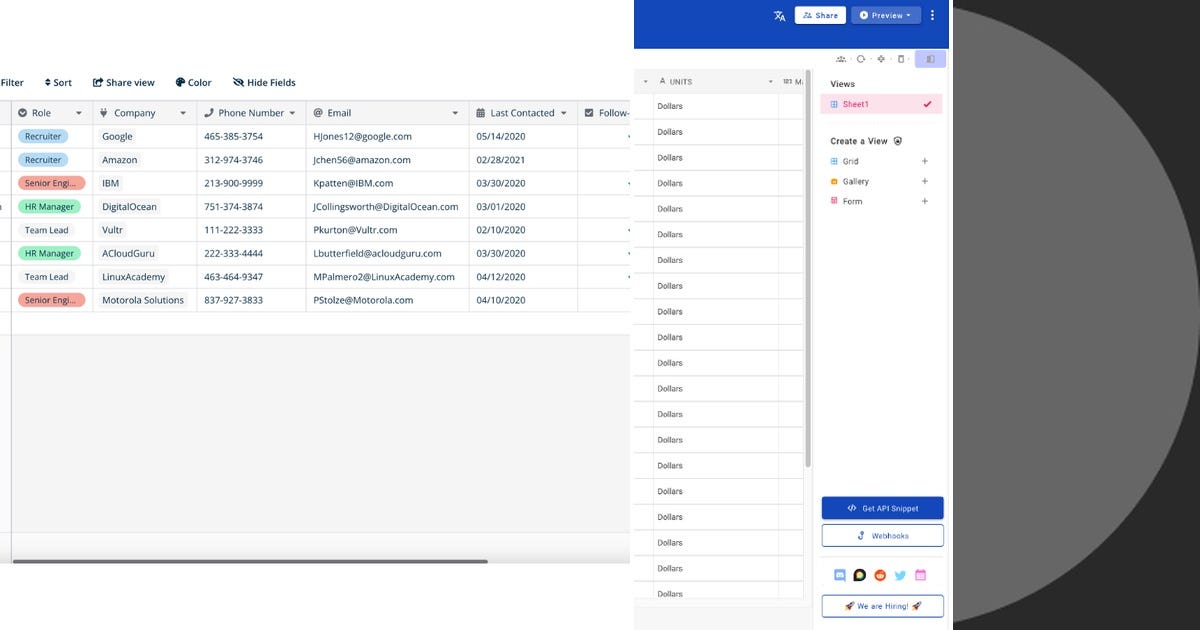The height and width of the screenshot is (630, 1200).
Task: Click the Webhooks button
Action: 882,534
